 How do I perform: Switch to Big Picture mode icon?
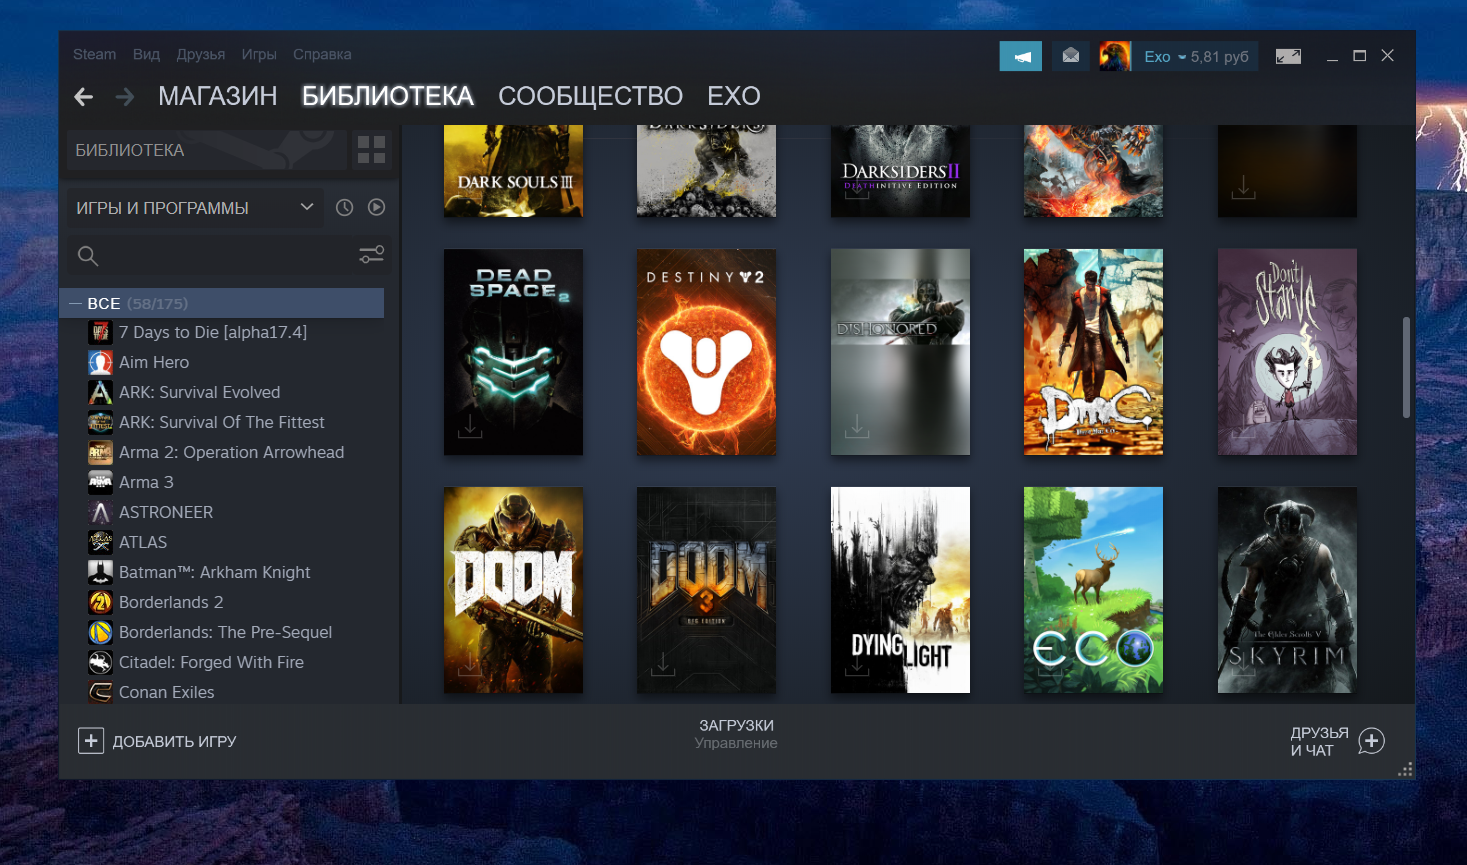click(1288, 56)
